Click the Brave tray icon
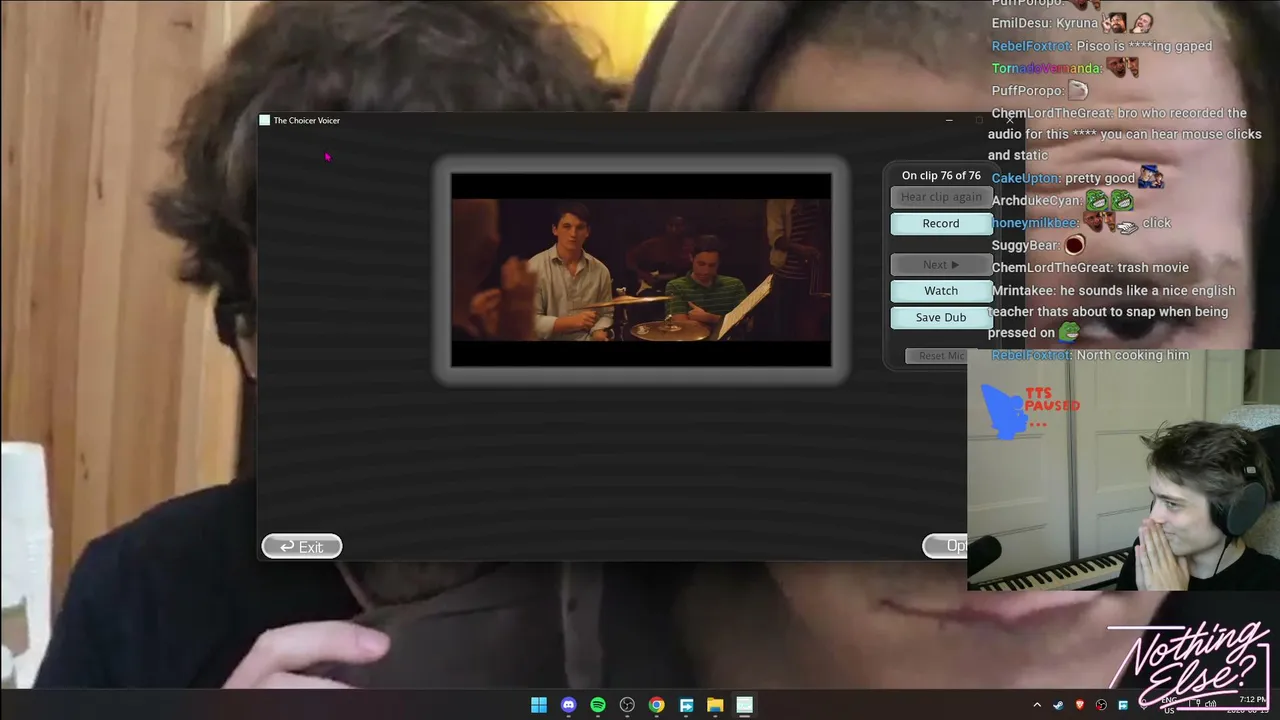Viewport: 1280px width, 720px height. [1080, 705]
